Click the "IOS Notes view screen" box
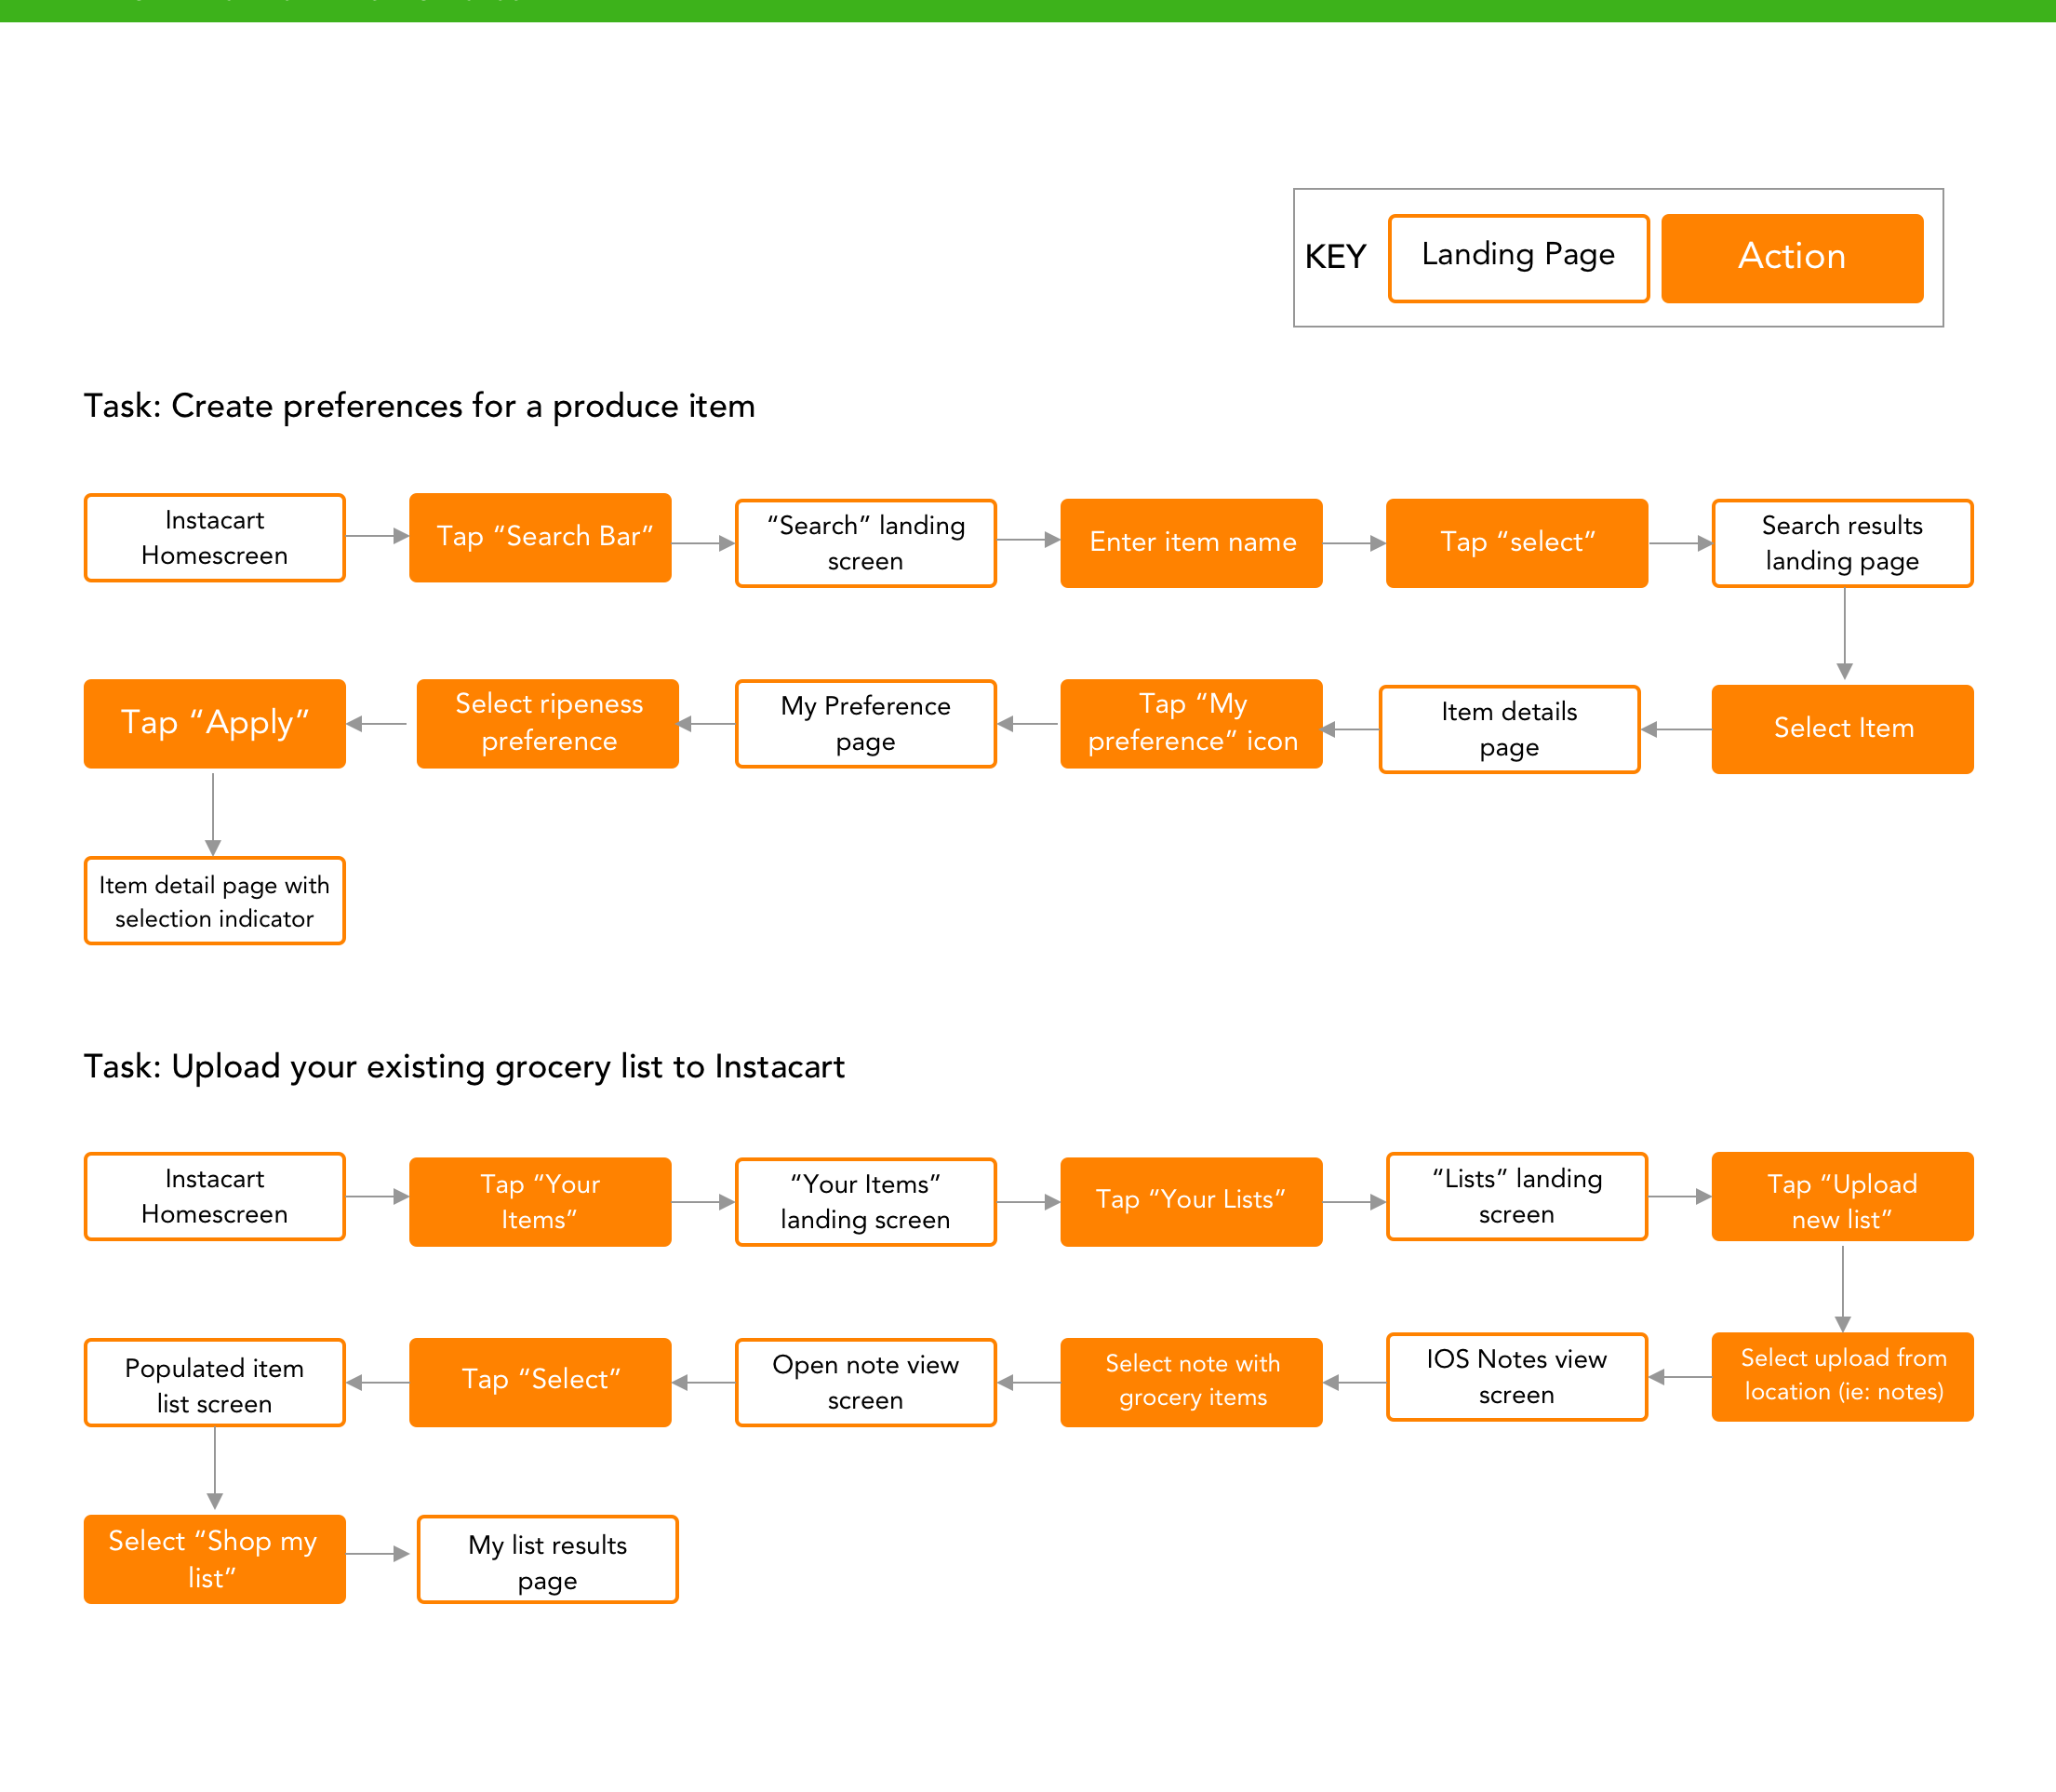 (1517, 1377)
